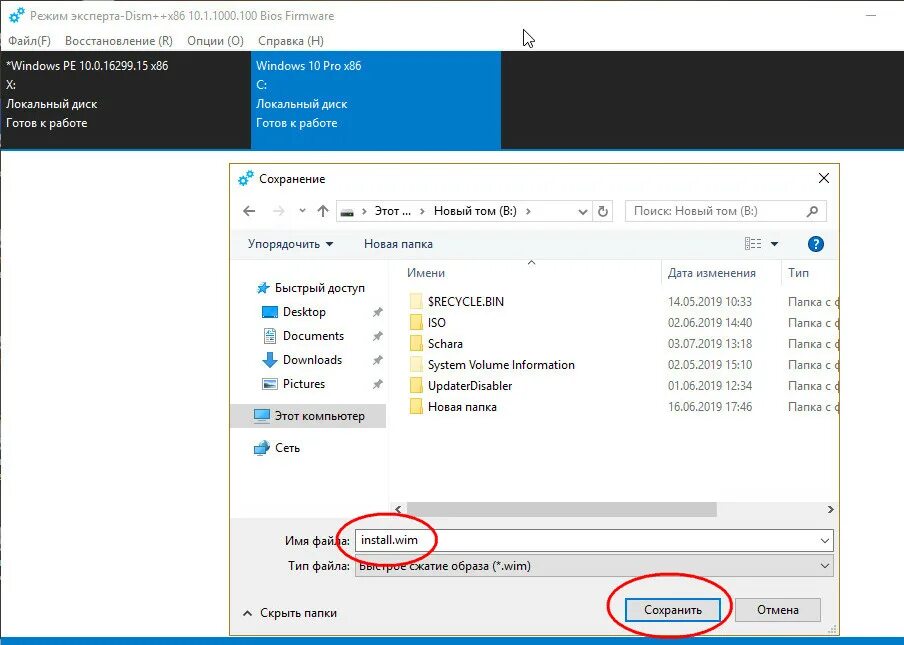Click the Back arrow in save dialog
The width and height of the screenshot is (904, 645).
click(x=249, y=211)
